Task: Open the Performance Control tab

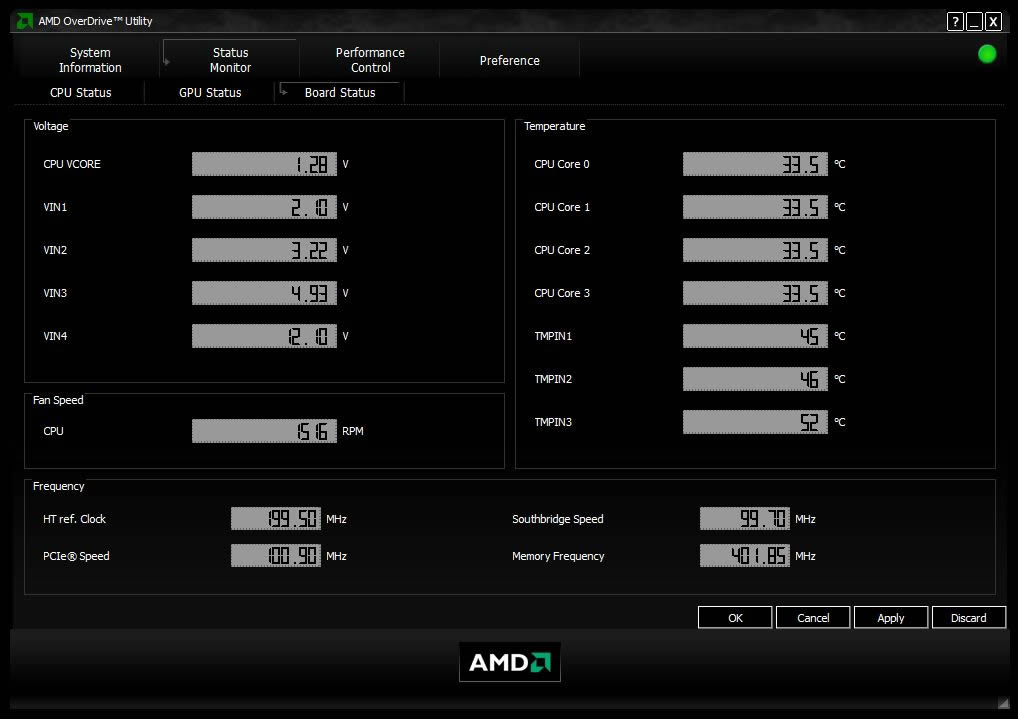Action: tap(370, 60)
